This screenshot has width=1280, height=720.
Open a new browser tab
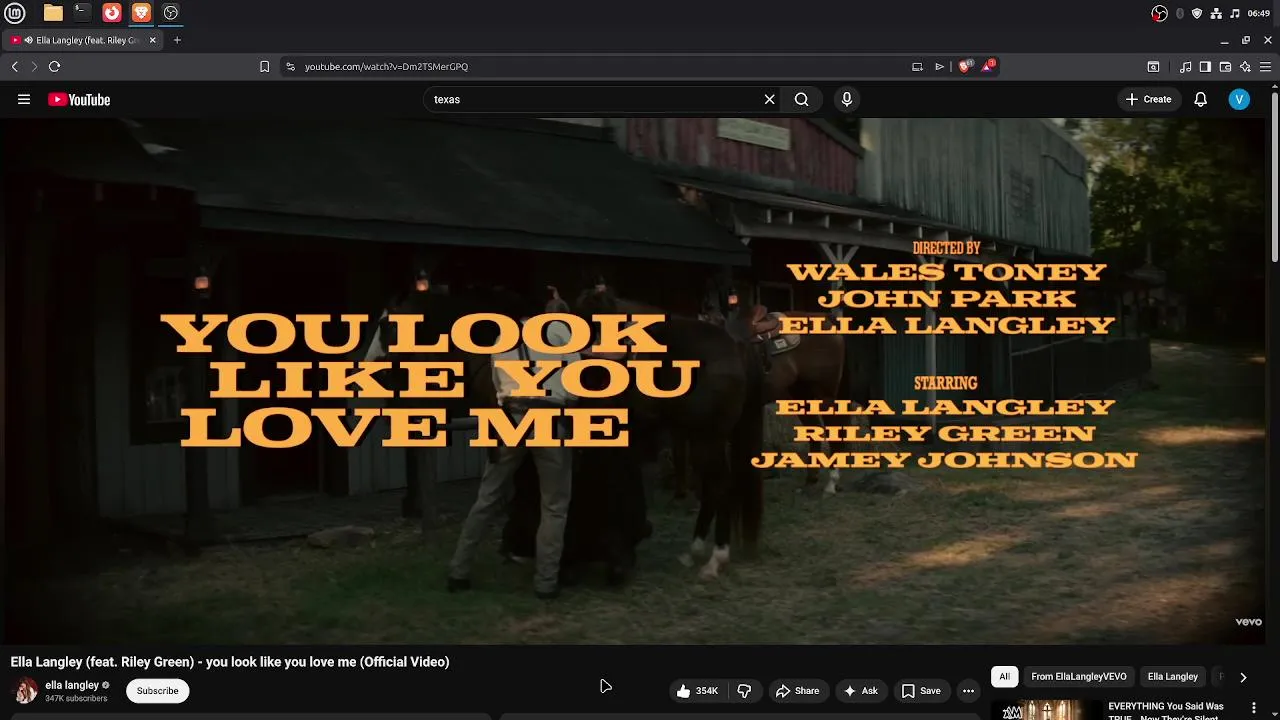(x=177, y=40)
